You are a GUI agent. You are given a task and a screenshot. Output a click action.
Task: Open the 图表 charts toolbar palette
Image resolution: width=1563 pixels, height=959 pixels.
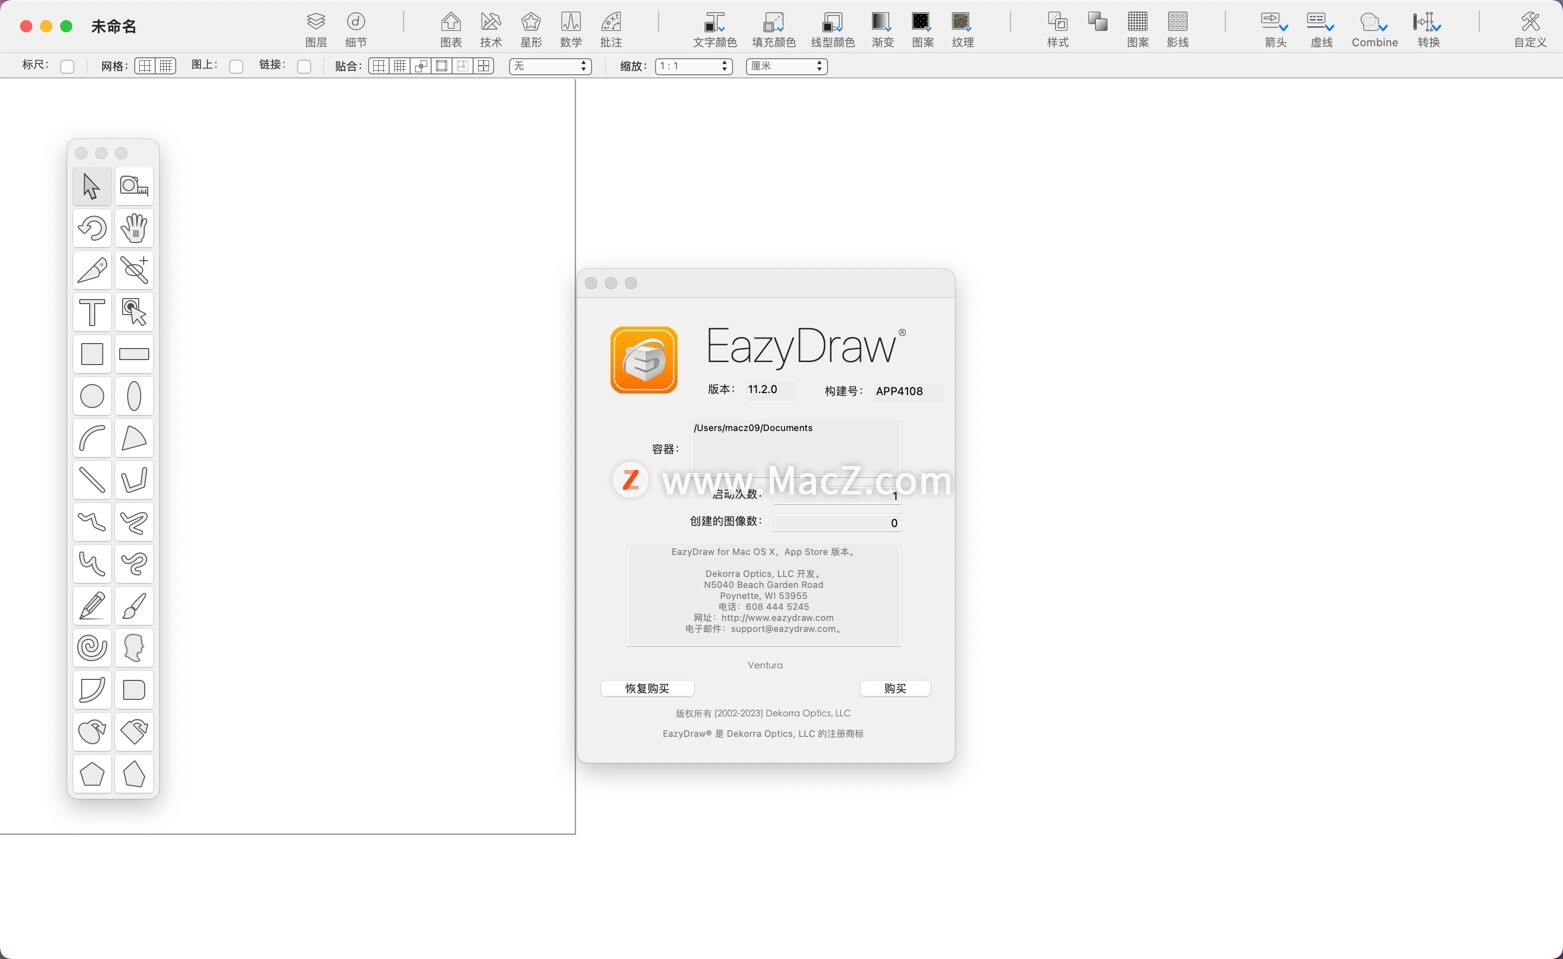451,29
